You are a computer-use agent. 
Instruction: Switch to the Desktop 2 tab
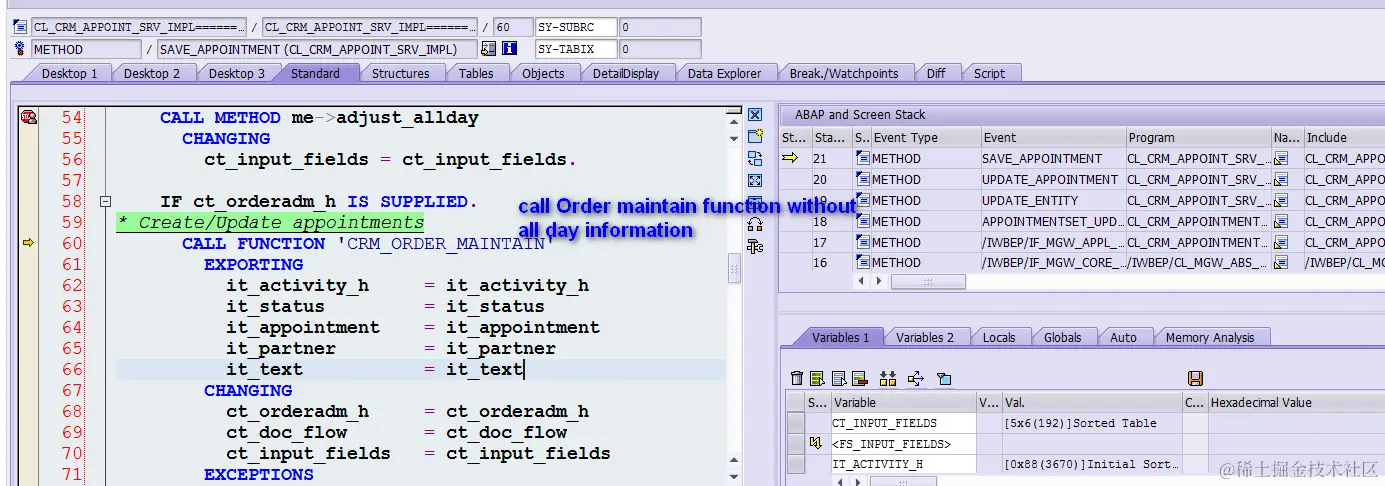pyautogui.click(x=152, y=73)
